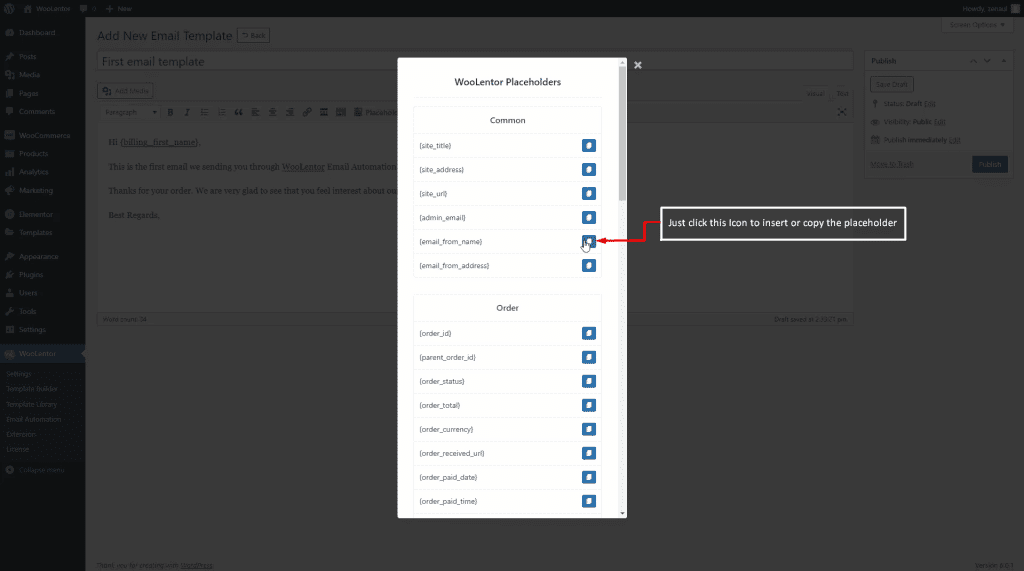Click the blue Publish button
1024x571 pixels.
tap(989, 164)
